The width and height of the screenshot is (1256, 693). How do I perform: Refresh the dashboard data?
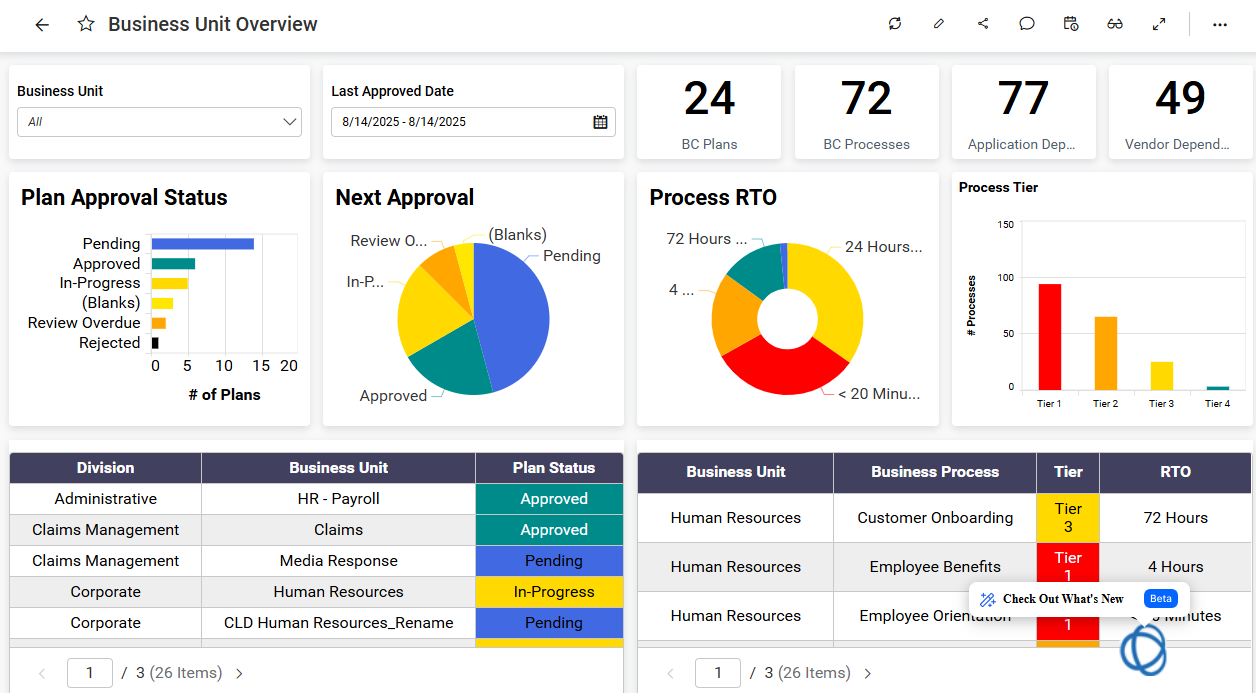895,24
